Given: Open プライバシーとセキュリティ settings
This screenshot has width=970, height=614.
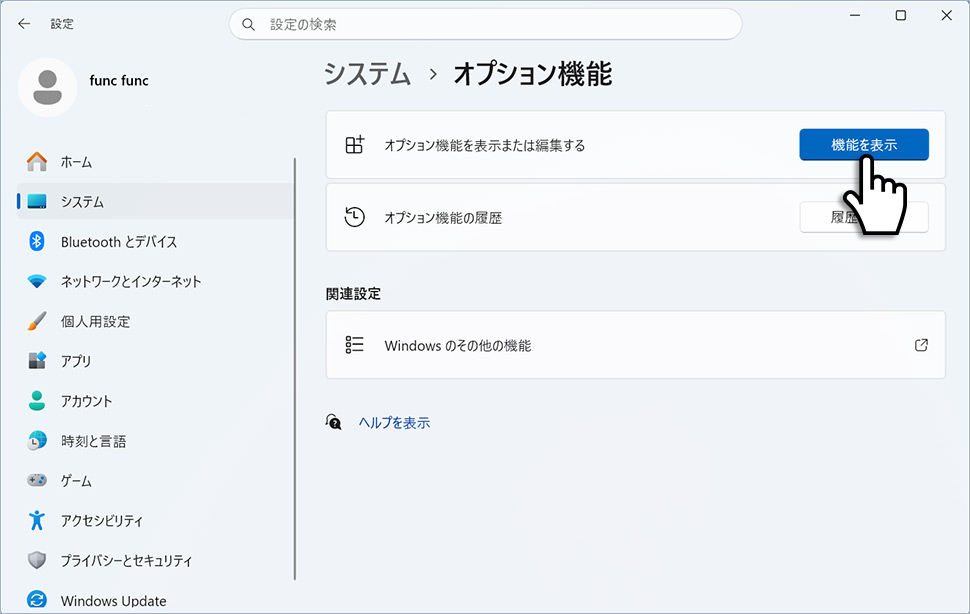Looking at the screenshot, I should click(156, 560).
